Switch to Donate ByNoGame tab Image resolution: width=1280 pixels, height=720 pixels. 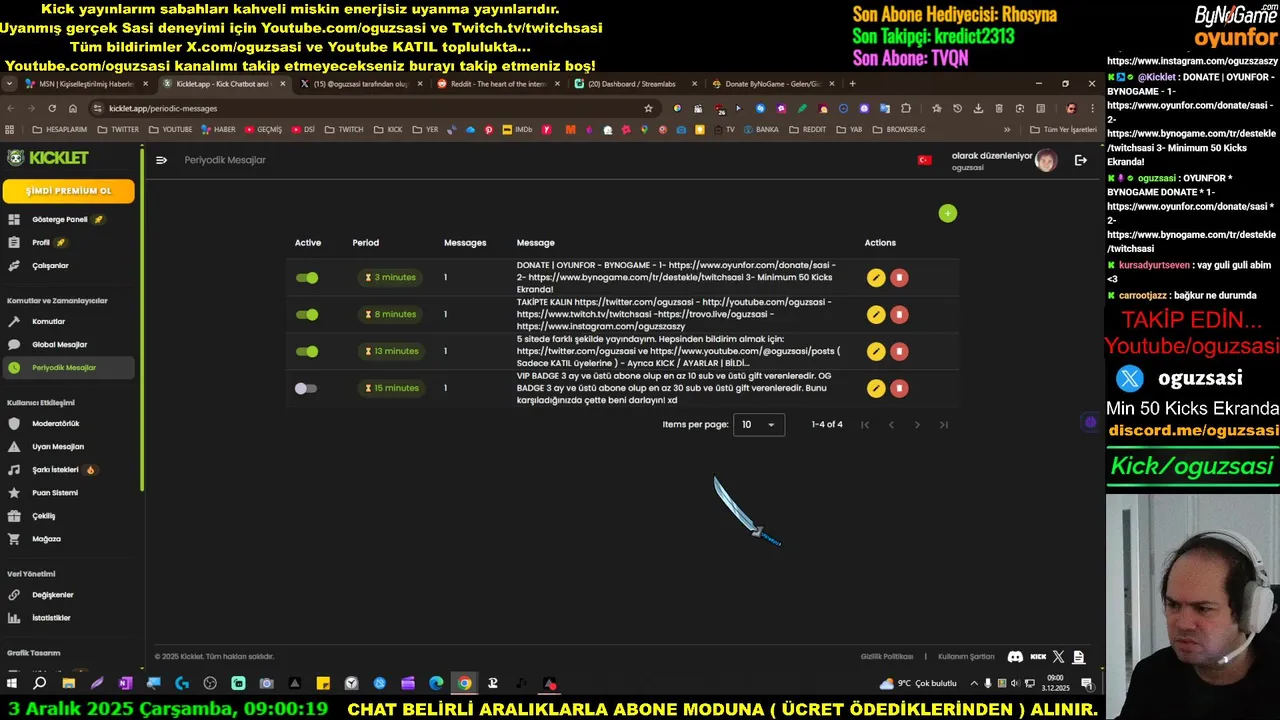point(772,84)
